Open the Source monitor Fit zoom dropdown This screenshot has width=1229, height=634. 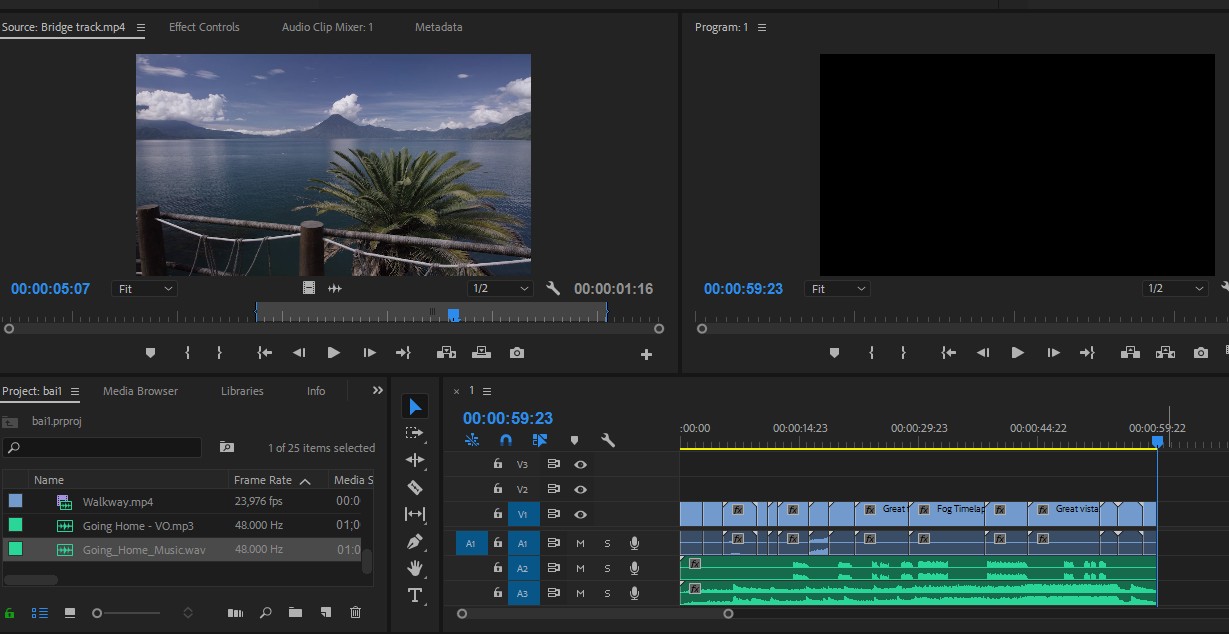click(x=144, y=288)
